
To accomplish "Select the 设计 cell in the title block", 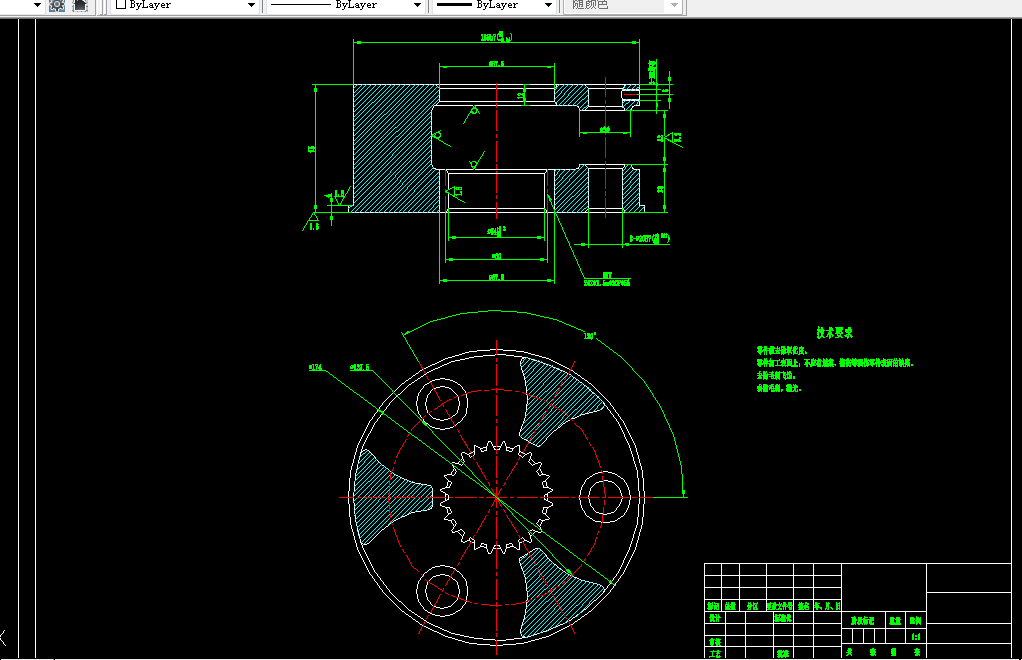I will click(x=714, y=618).
